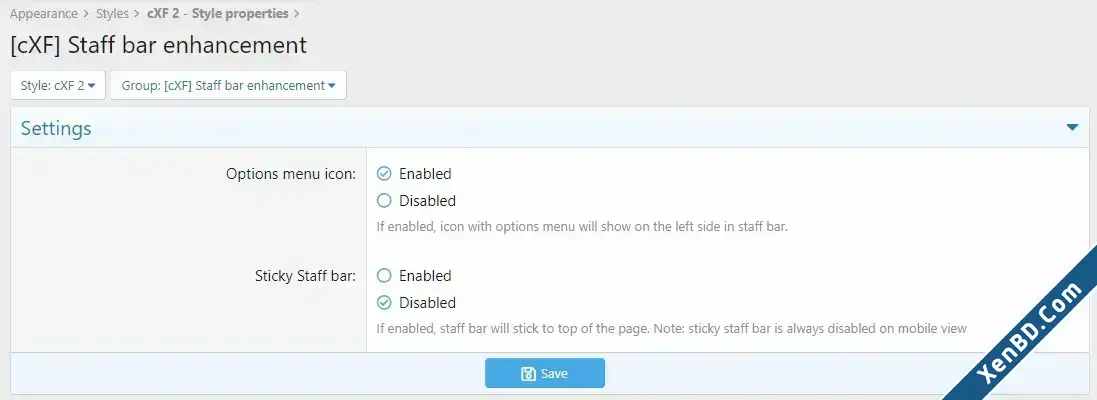
Task: Select Disabled for Options menu icon
Action: tap(384, 201)
